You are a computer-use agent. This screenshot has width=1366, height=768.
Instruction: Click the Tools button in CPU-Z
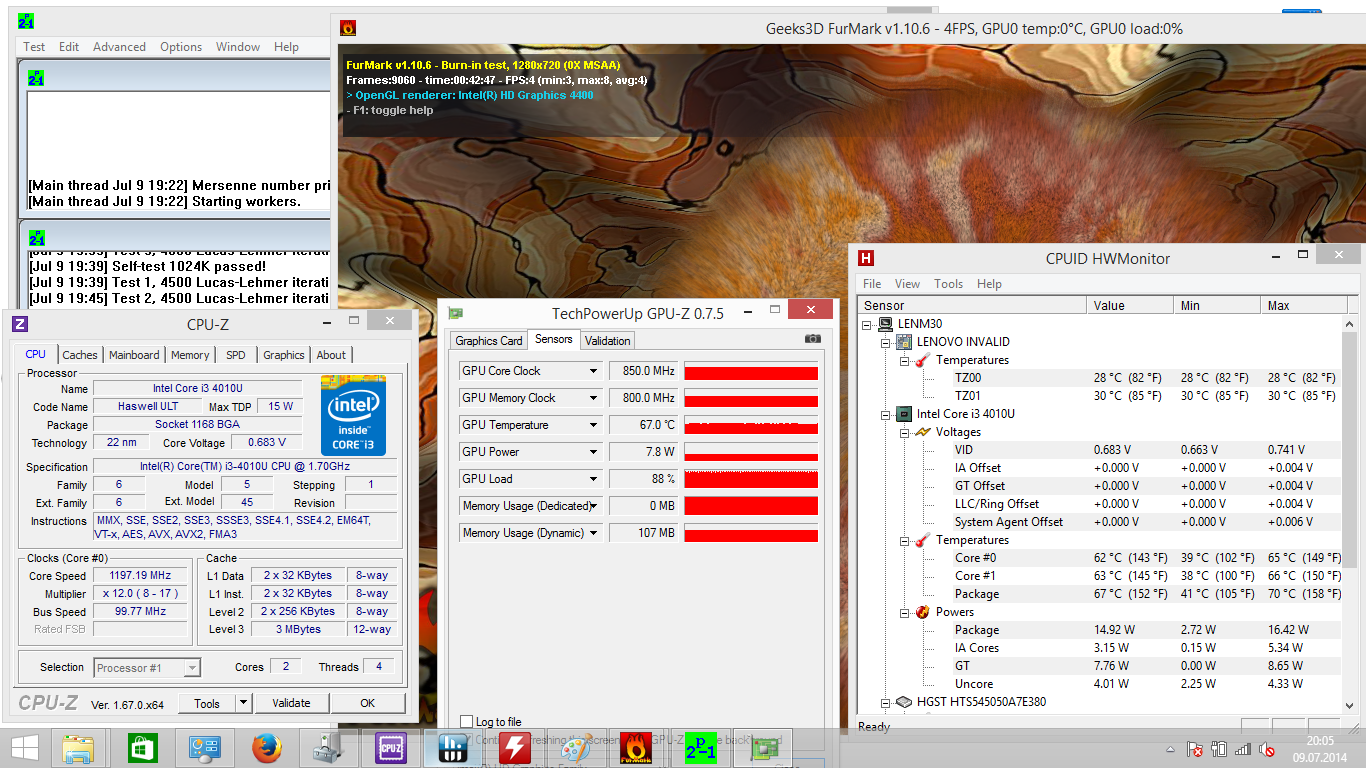(207, 703)
